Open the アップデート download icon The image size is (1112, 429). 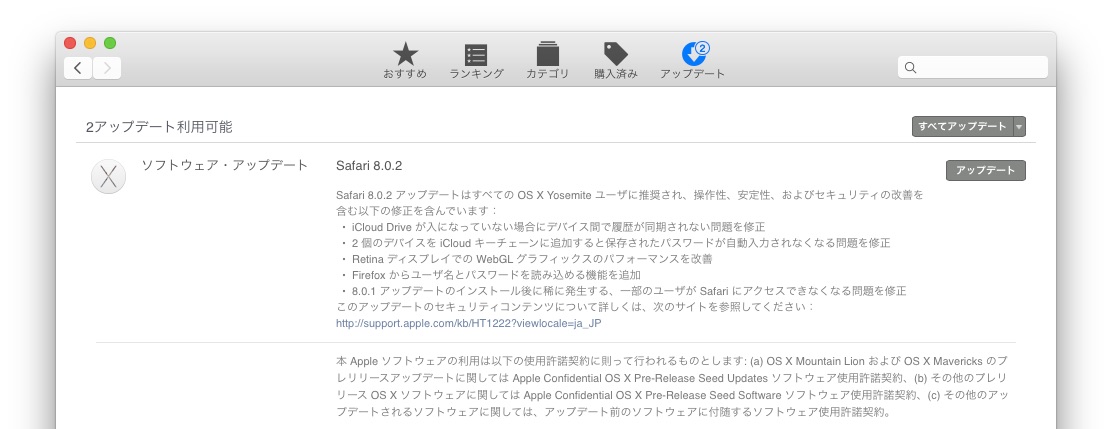click(693, 55)
